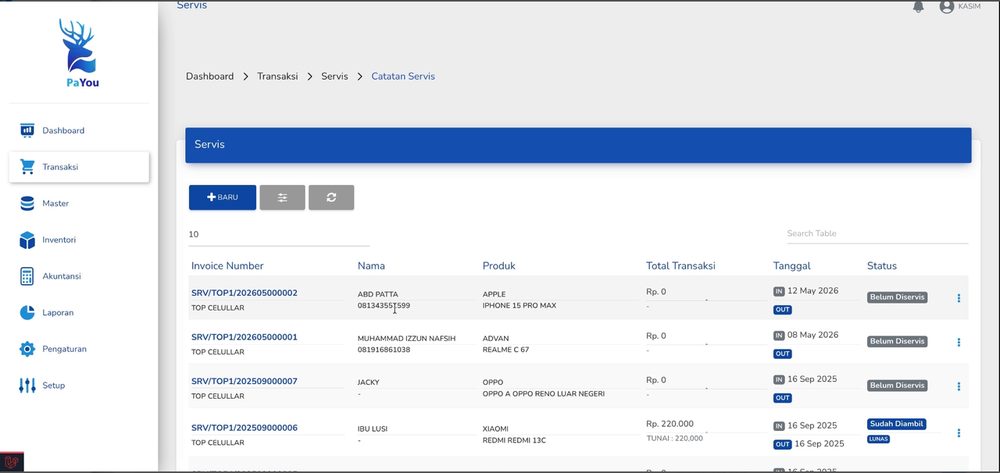
Task: Click the Sudah Diambil status badge
Action: 896,424
